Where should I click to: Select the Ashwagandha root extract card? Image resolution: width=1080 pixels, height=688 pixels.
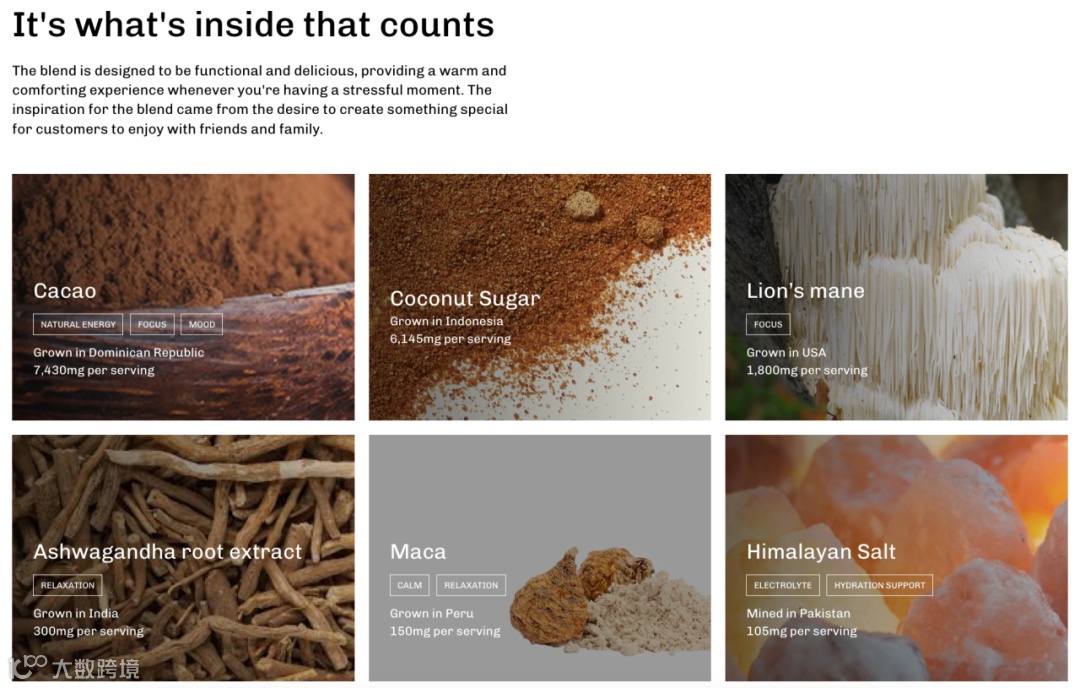pos(183,558)
